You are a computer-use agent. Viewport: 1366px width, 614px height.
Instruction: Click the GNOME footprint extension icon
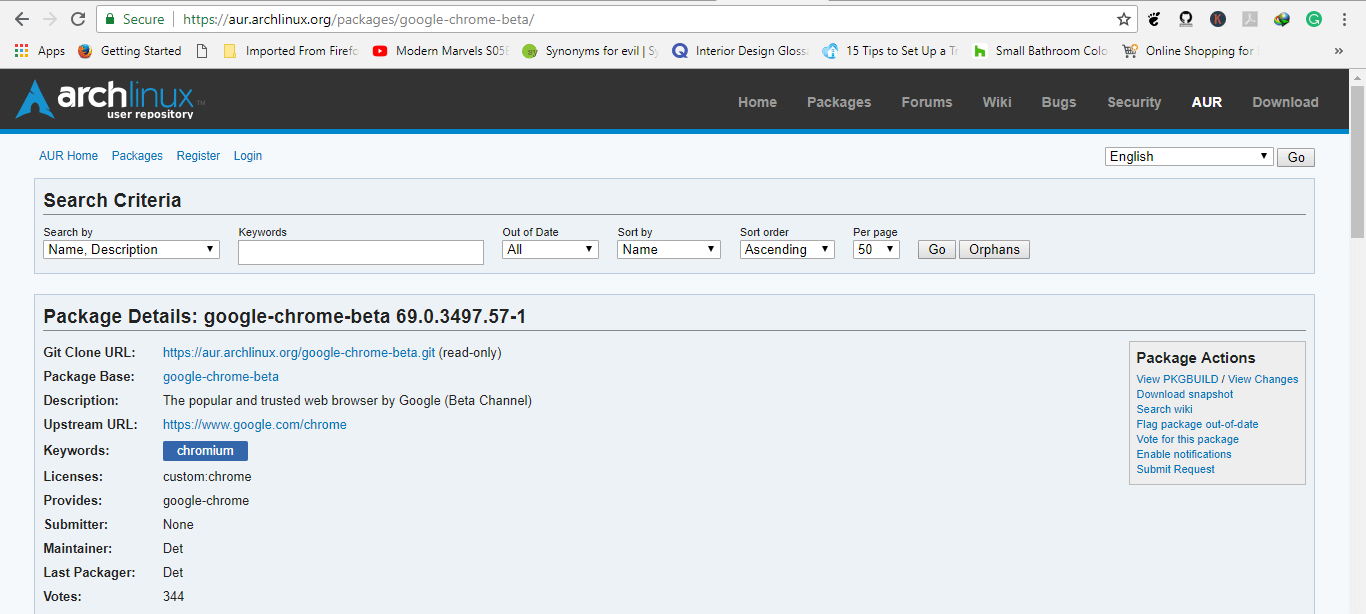(1154, 19)
